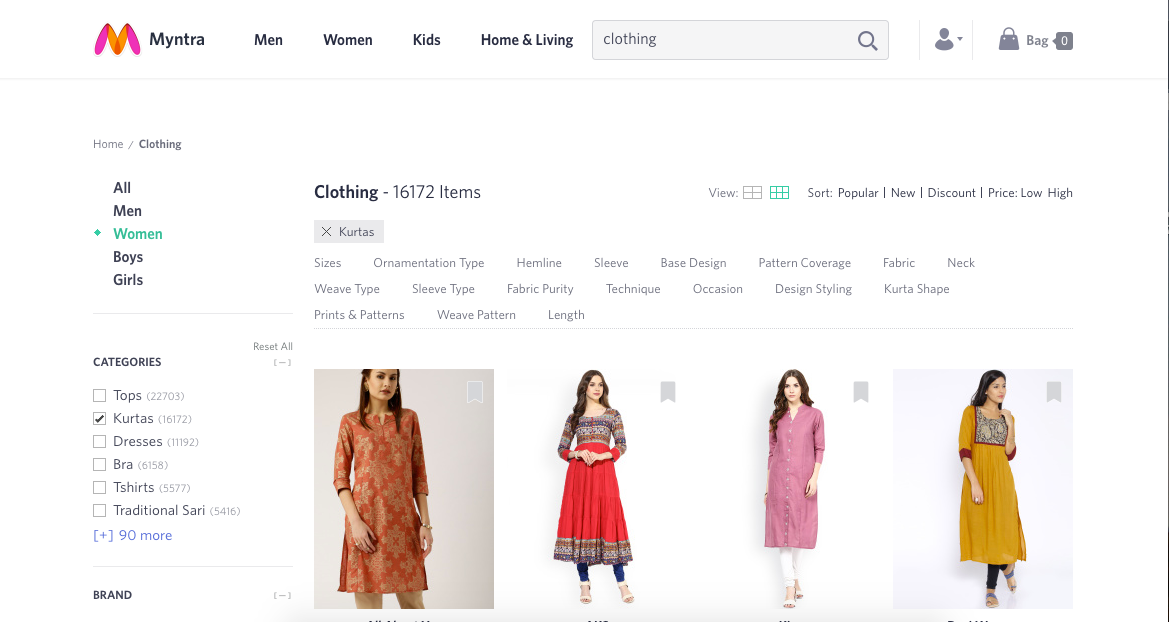Bookmark the rust printed kurta product
Screen dimensions: 1169x622
[x=475, y=393]
